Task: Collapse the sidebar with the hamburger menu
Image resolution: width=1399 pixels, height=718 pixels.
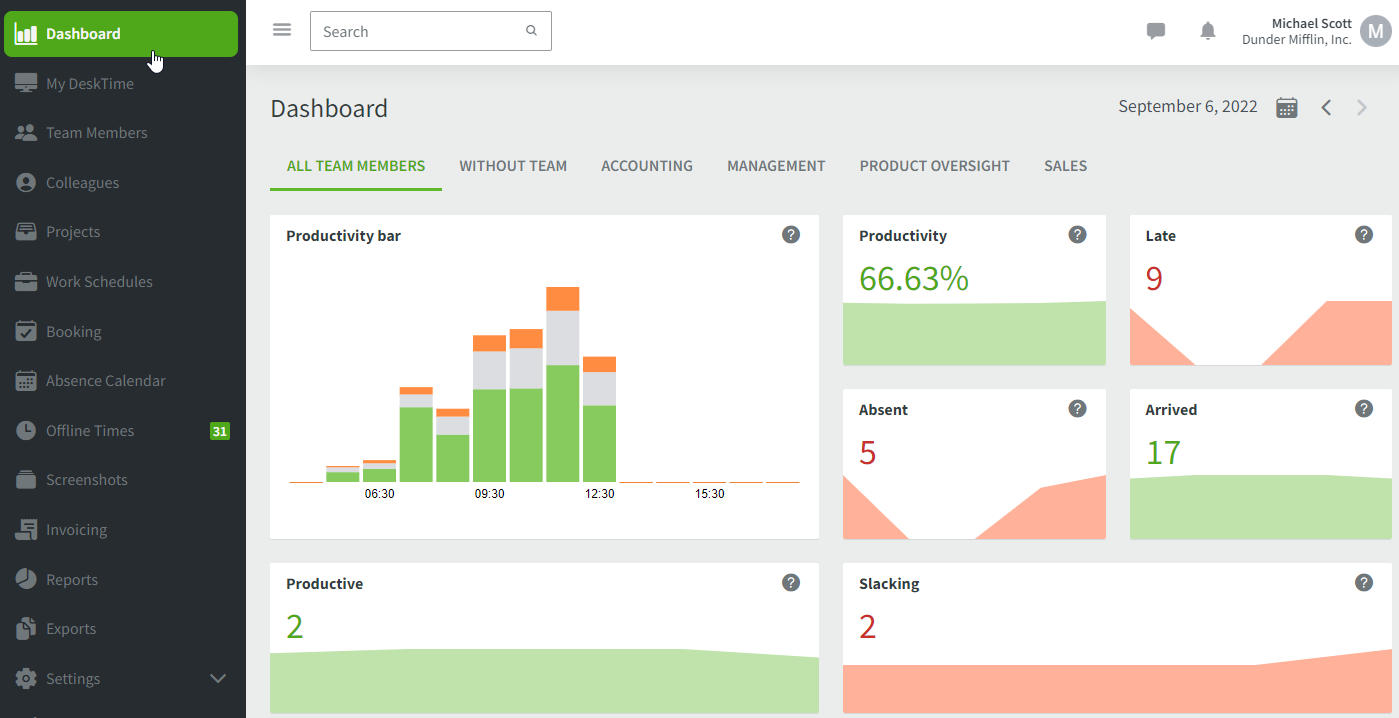Action: [x=281, y=29]
